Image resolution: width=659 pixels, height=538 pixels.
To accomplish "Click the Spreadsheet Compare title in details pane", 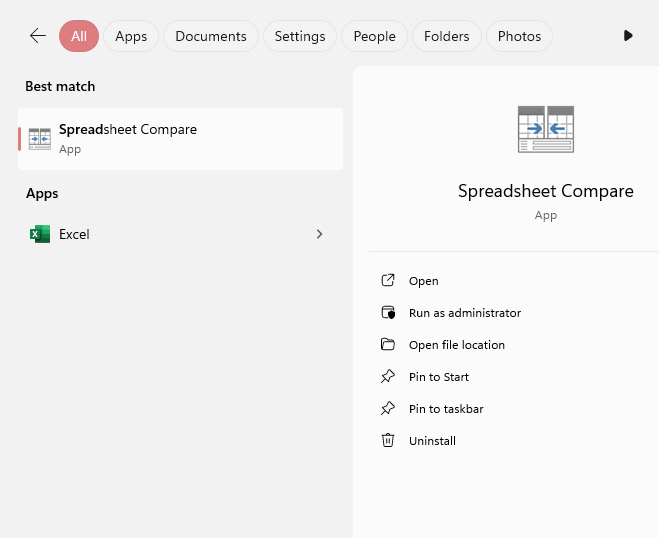I will (546, 191).
